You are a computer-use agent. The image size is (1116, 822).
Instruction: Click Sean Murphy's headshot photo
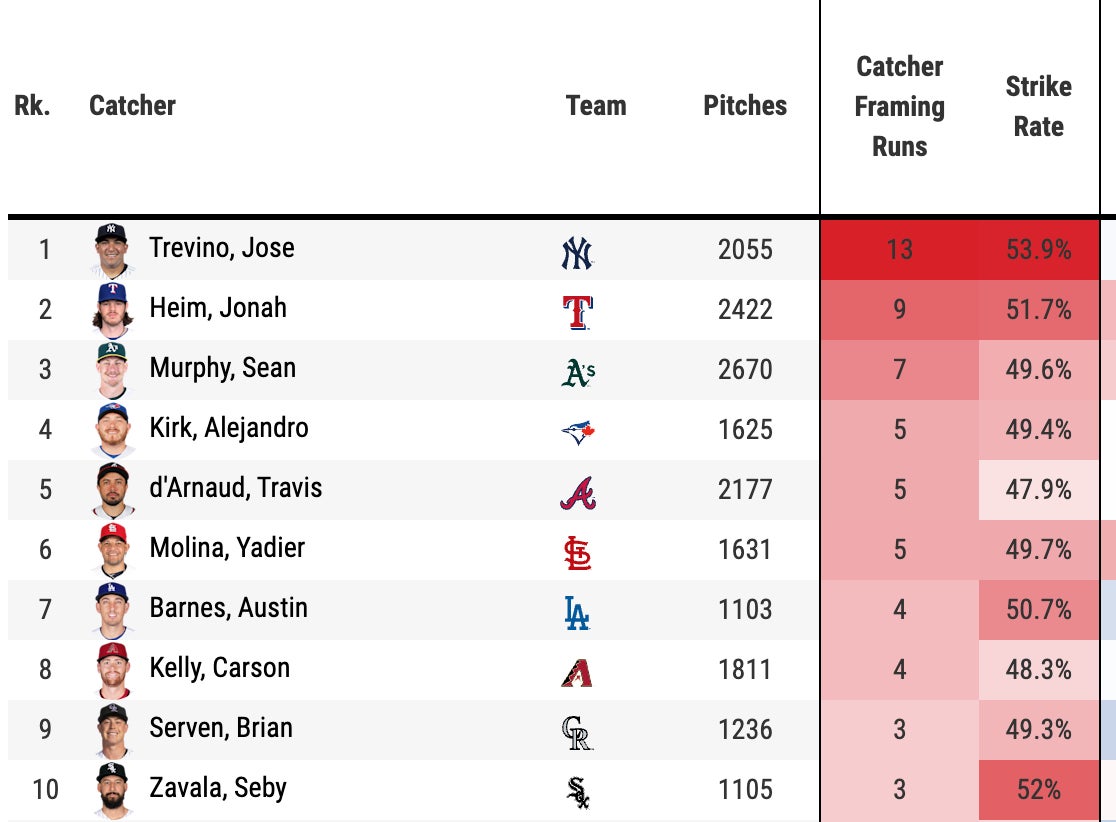tap(113, 370)
